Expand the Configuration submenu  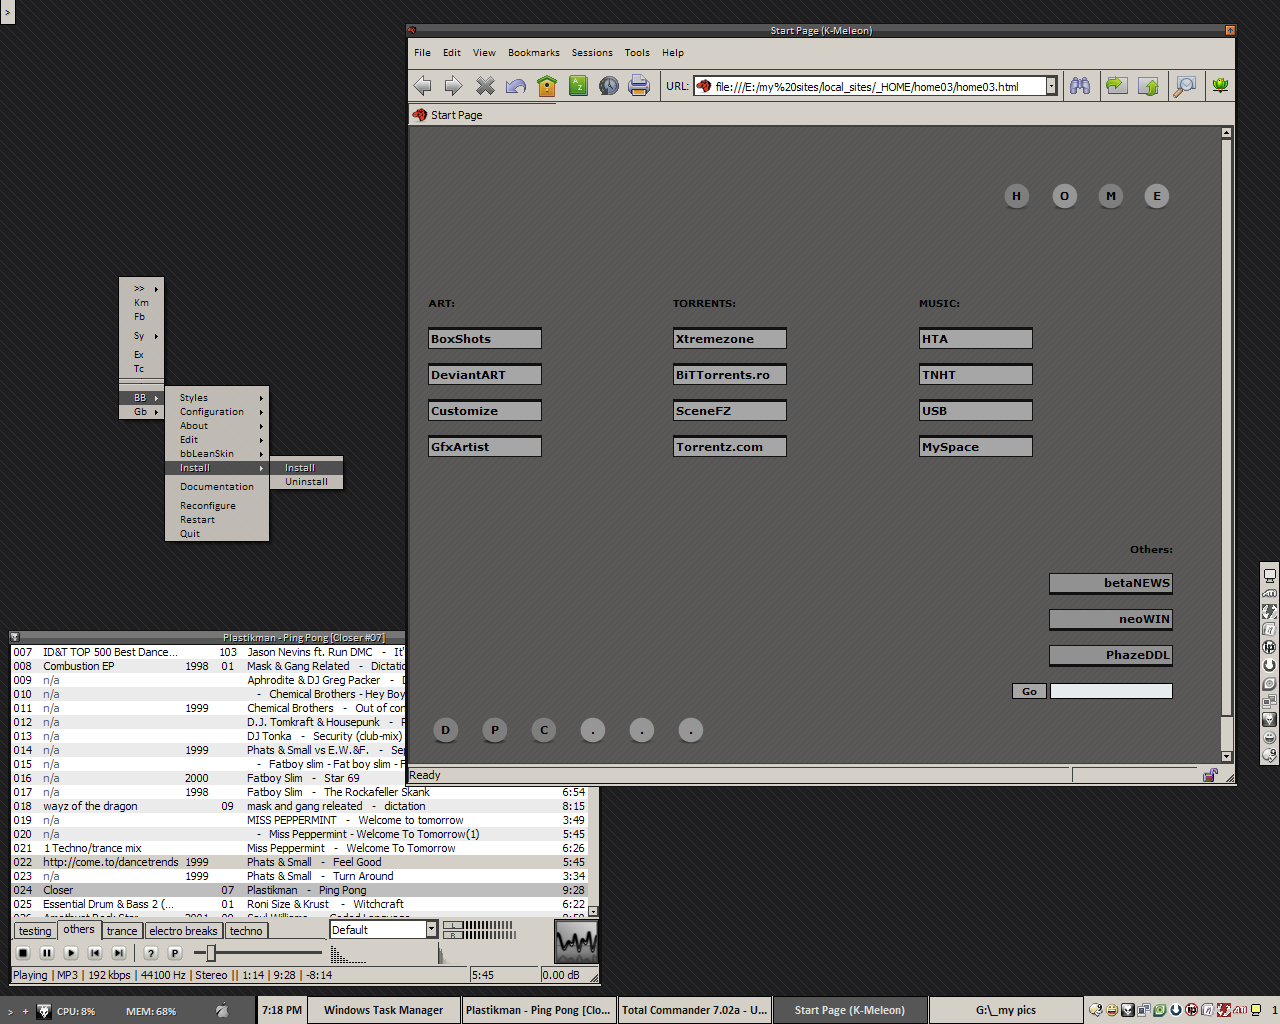217,412
